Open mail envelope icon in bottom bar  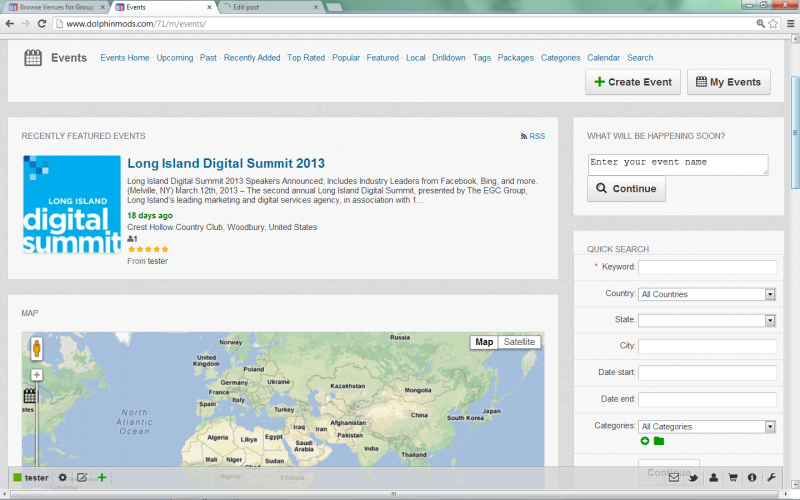click(674, 478)
